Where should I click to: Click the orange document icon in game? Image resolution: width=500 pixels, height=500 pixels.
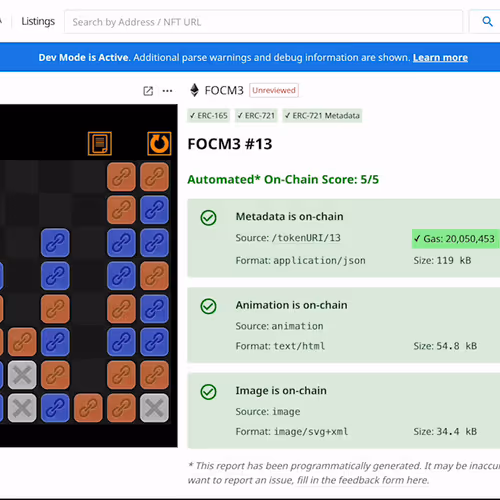[100, 144]
